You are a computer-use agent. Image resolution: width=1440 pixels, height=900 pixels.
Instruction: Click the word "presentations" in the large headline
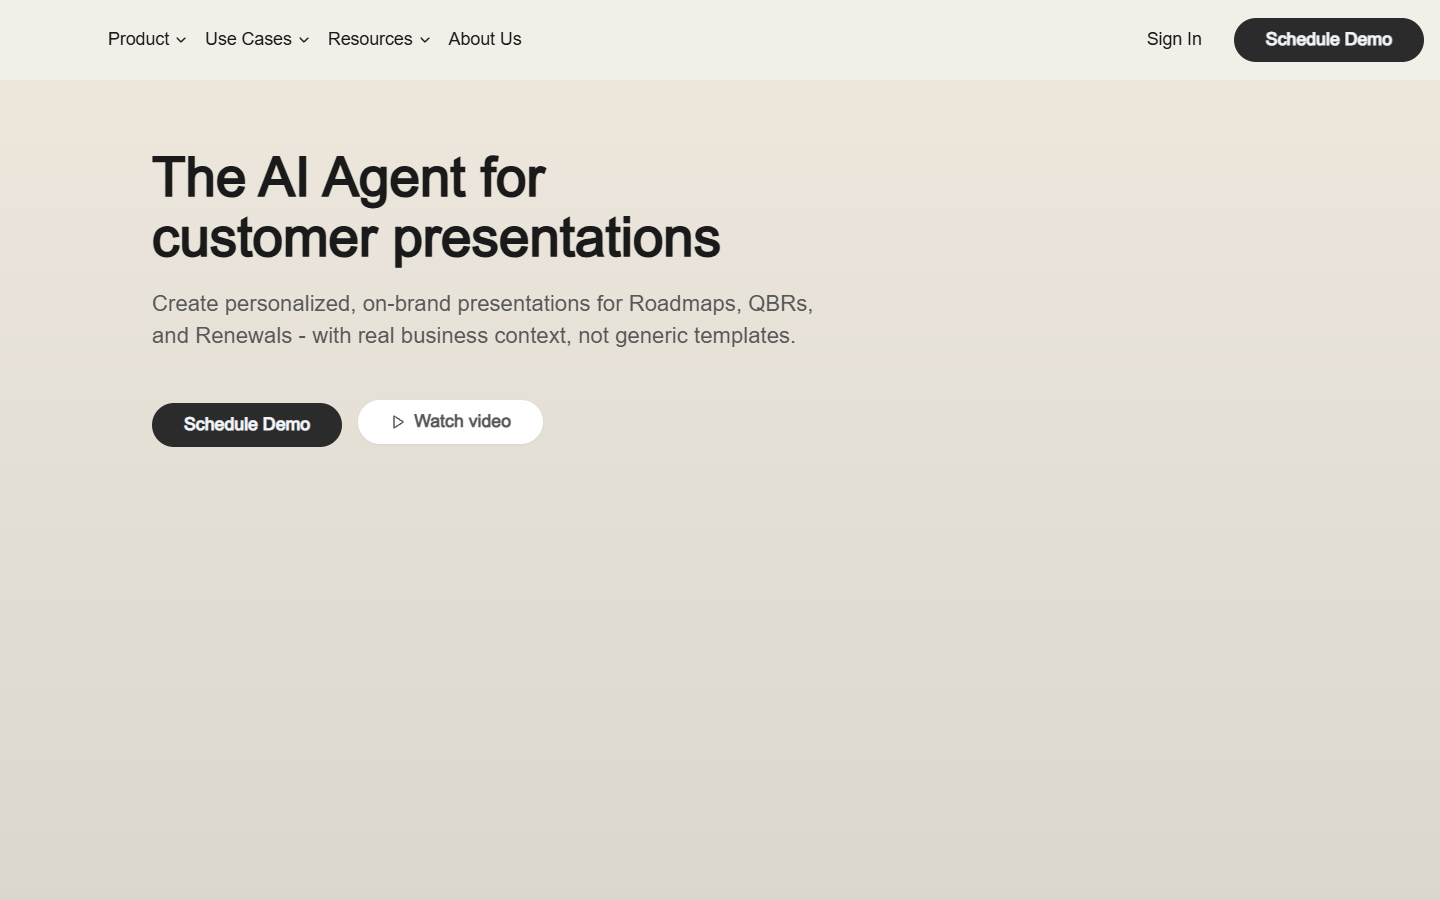556,238
